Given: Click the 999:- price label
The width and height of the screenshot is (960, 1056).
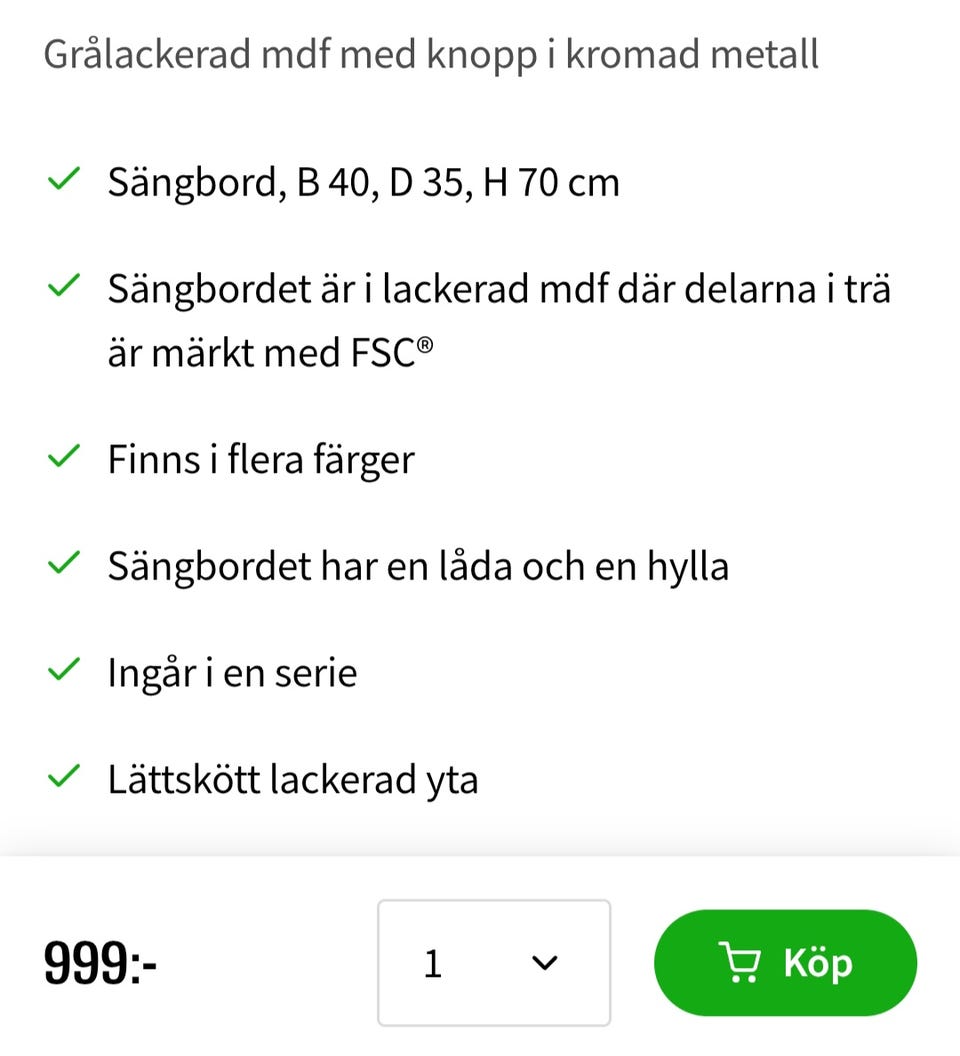Looking at the screenshot, I should coord(100,964).
